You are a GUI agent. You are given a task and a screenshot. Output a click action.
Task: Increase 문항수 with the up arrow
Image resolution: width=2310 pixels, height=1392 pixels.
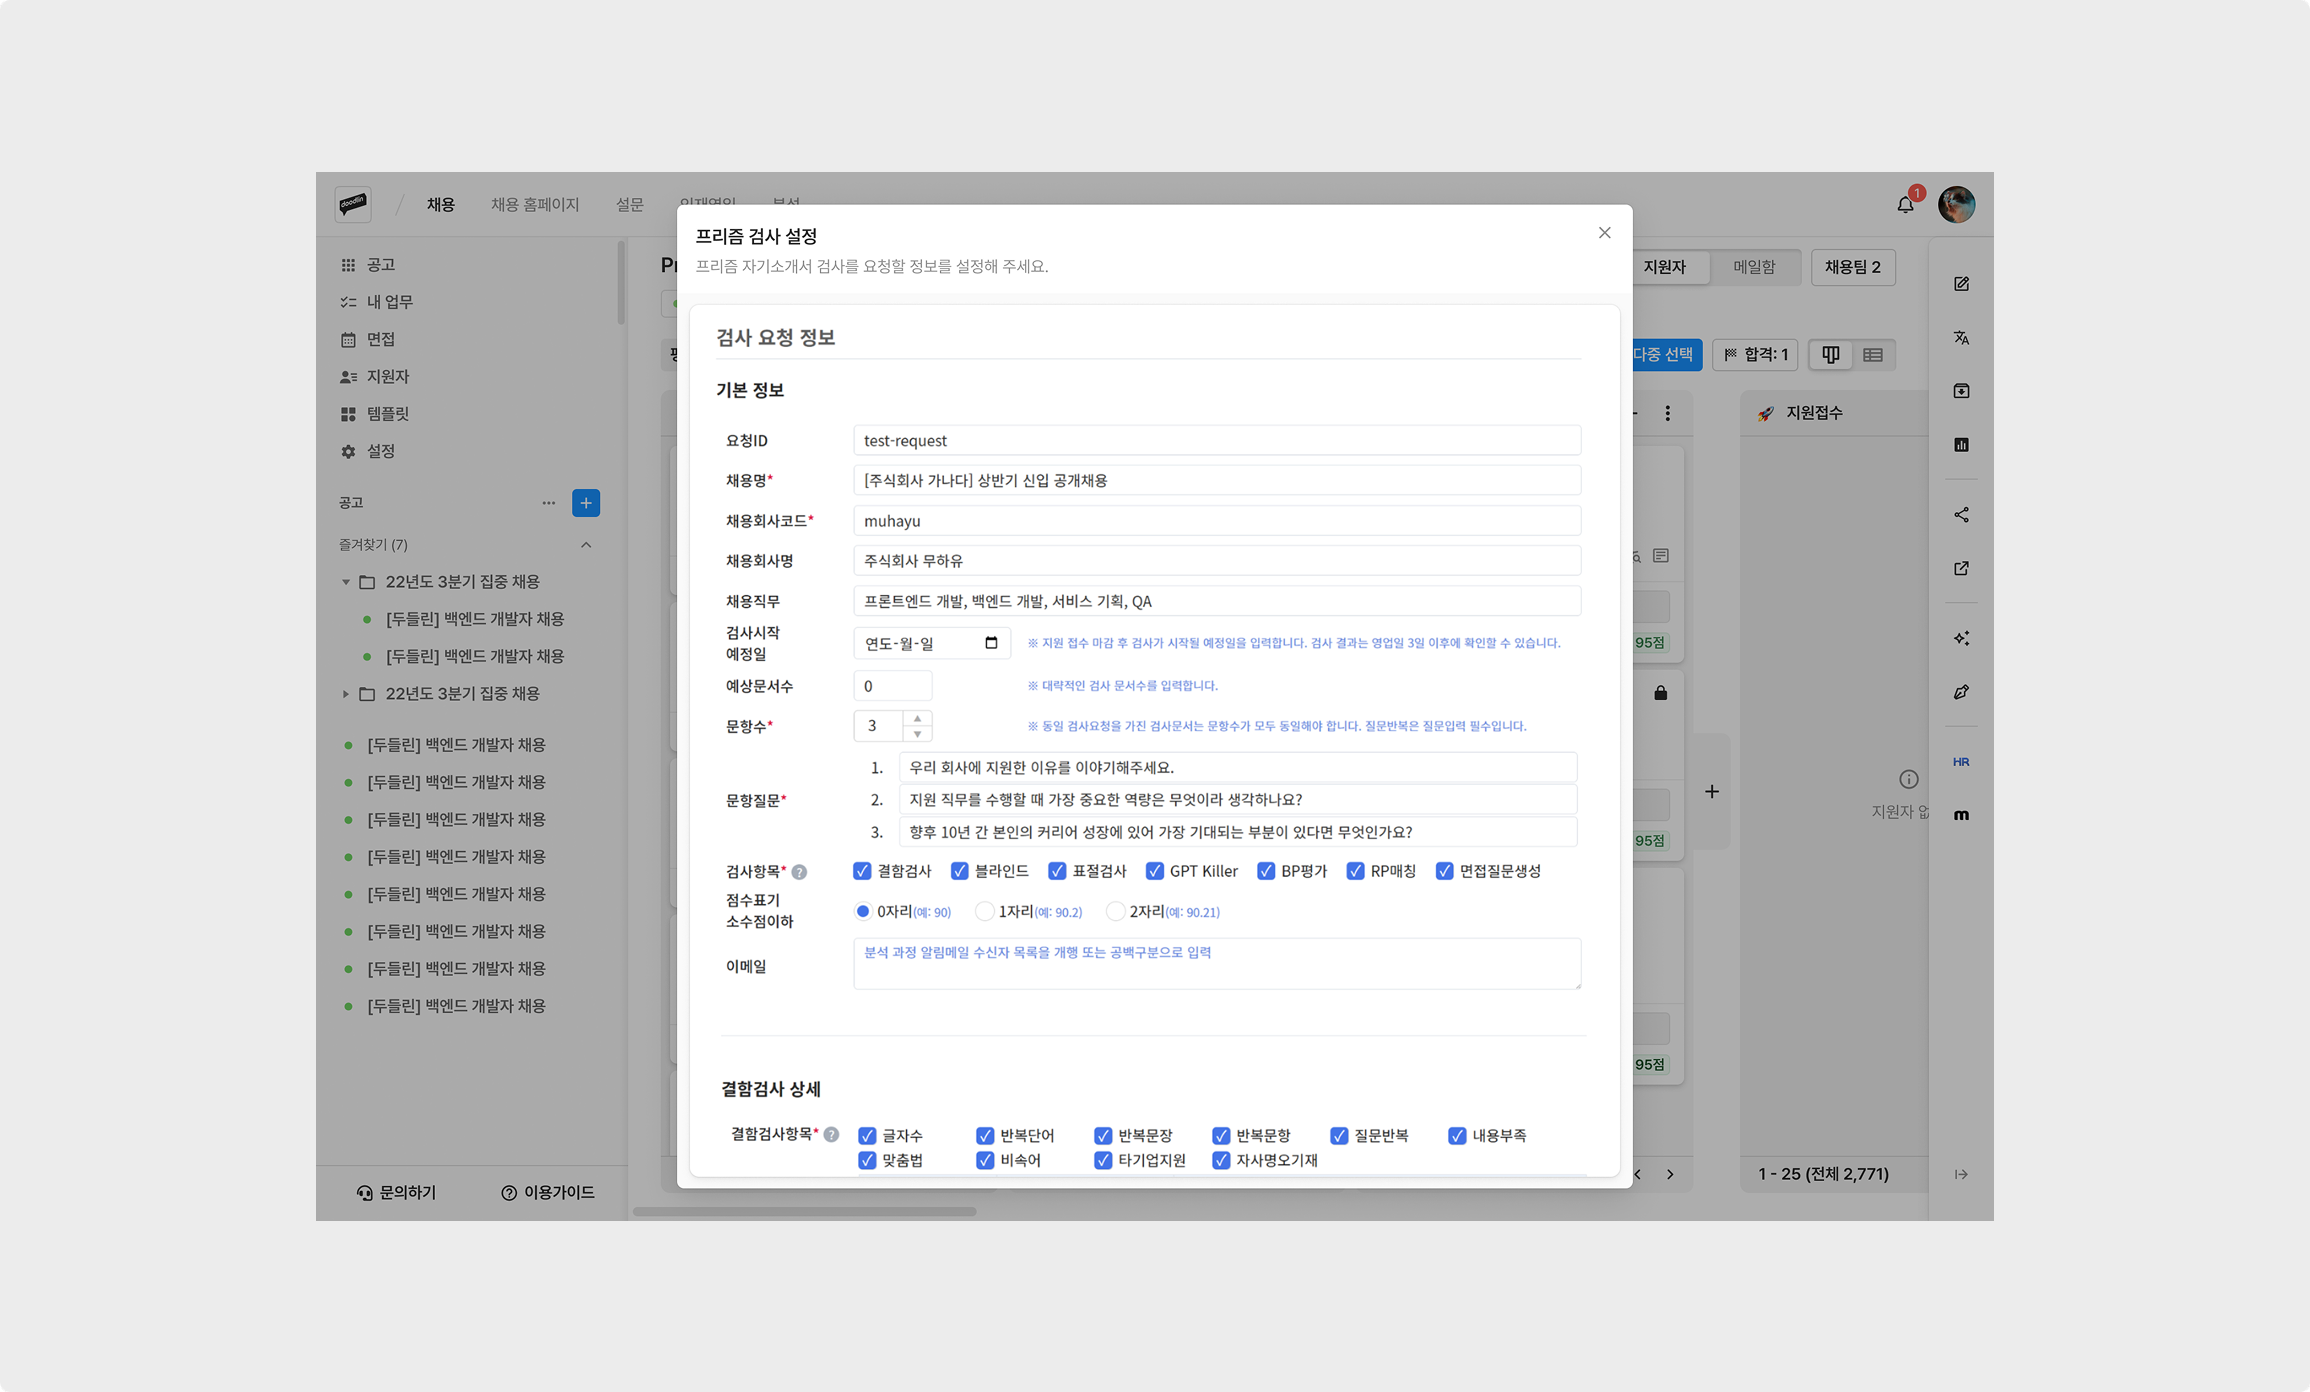[x=917, y=719]
